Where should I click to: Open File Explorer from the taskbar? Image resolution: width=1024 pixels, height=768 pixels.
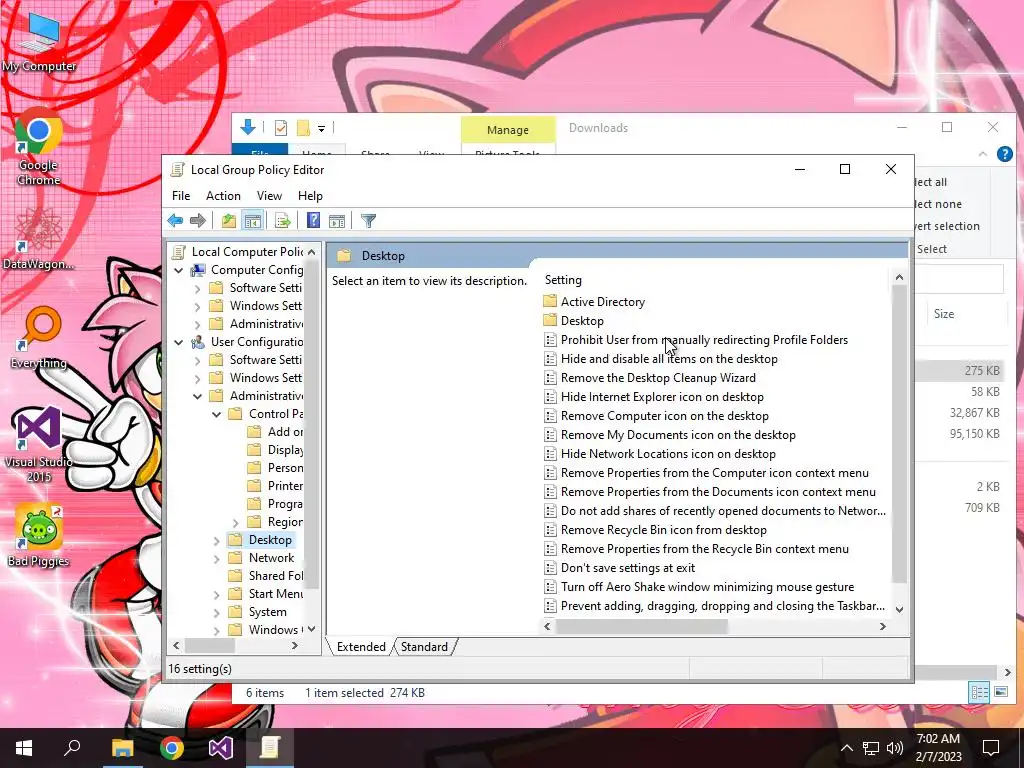point(122,748)
